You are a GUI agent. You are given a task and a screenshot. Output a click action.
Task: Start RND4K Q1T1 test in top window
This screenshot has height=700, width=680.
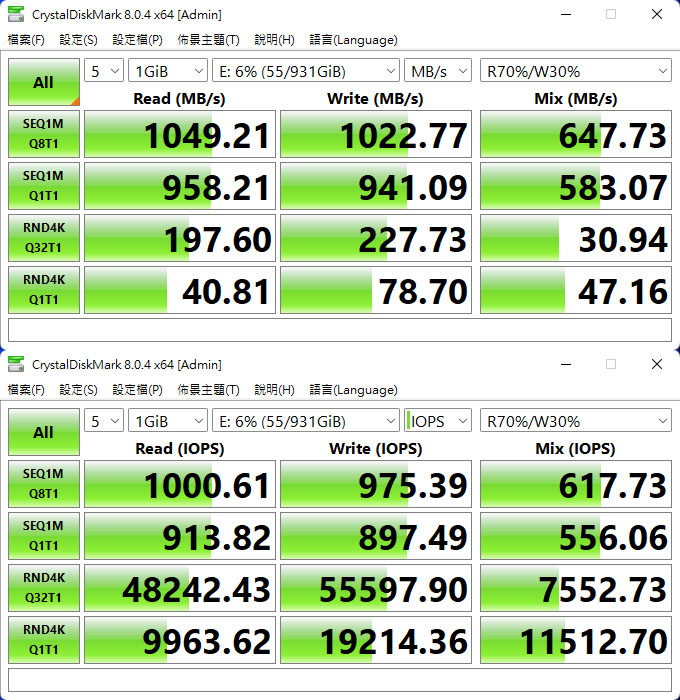pos(44,290)
